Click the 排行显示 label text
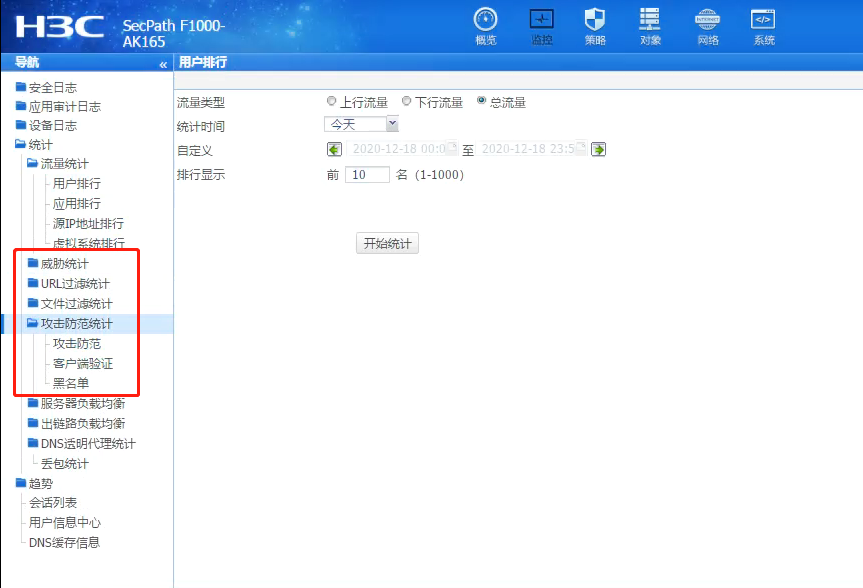The width and height of the screenshot is (863, 588). tap(200, 175)
